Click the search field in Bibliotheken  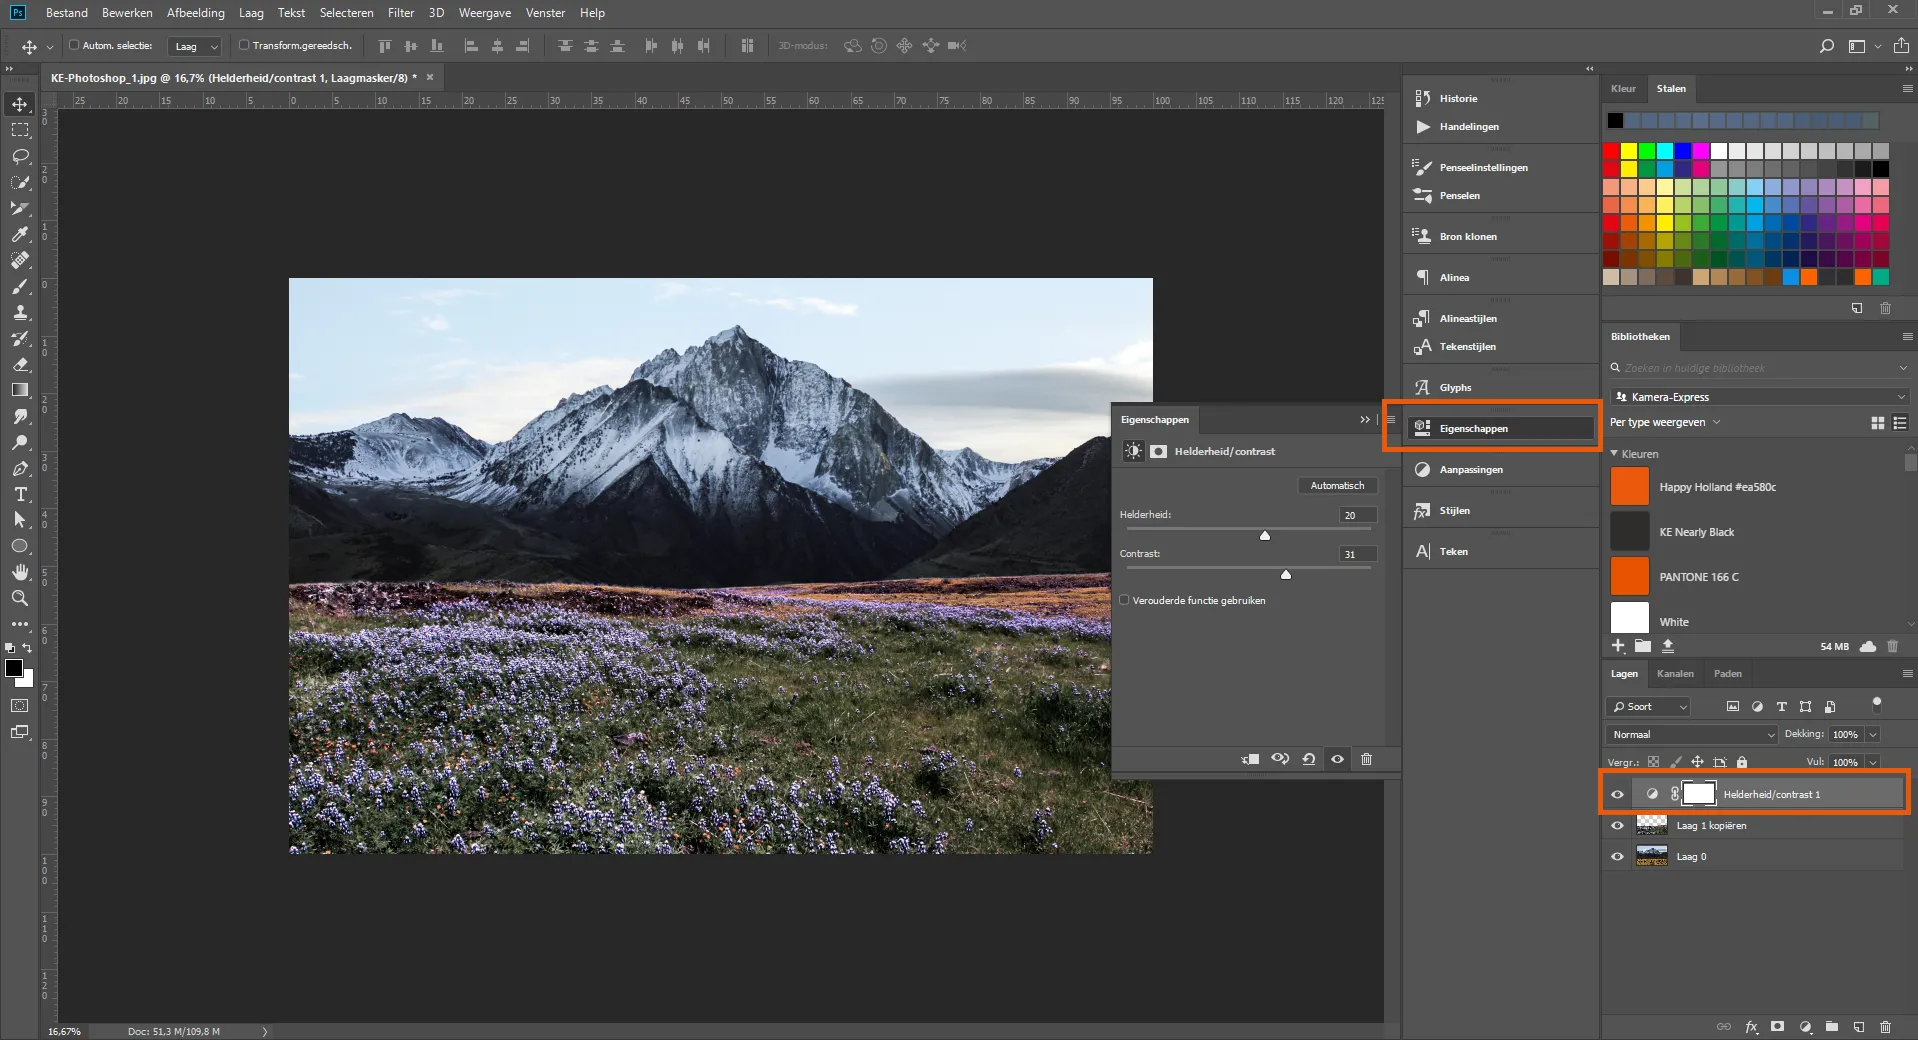(1759, 368)
